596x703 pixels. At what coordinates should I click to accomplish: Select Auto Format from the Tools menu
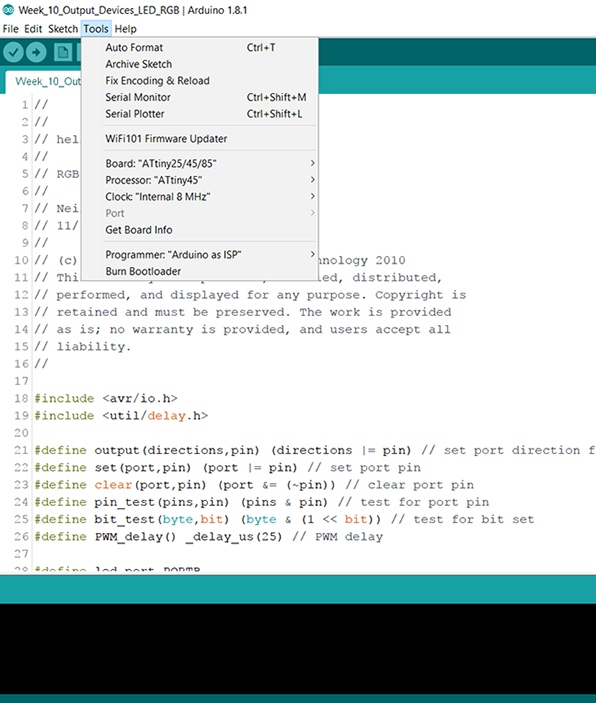[x=200, y=48]
